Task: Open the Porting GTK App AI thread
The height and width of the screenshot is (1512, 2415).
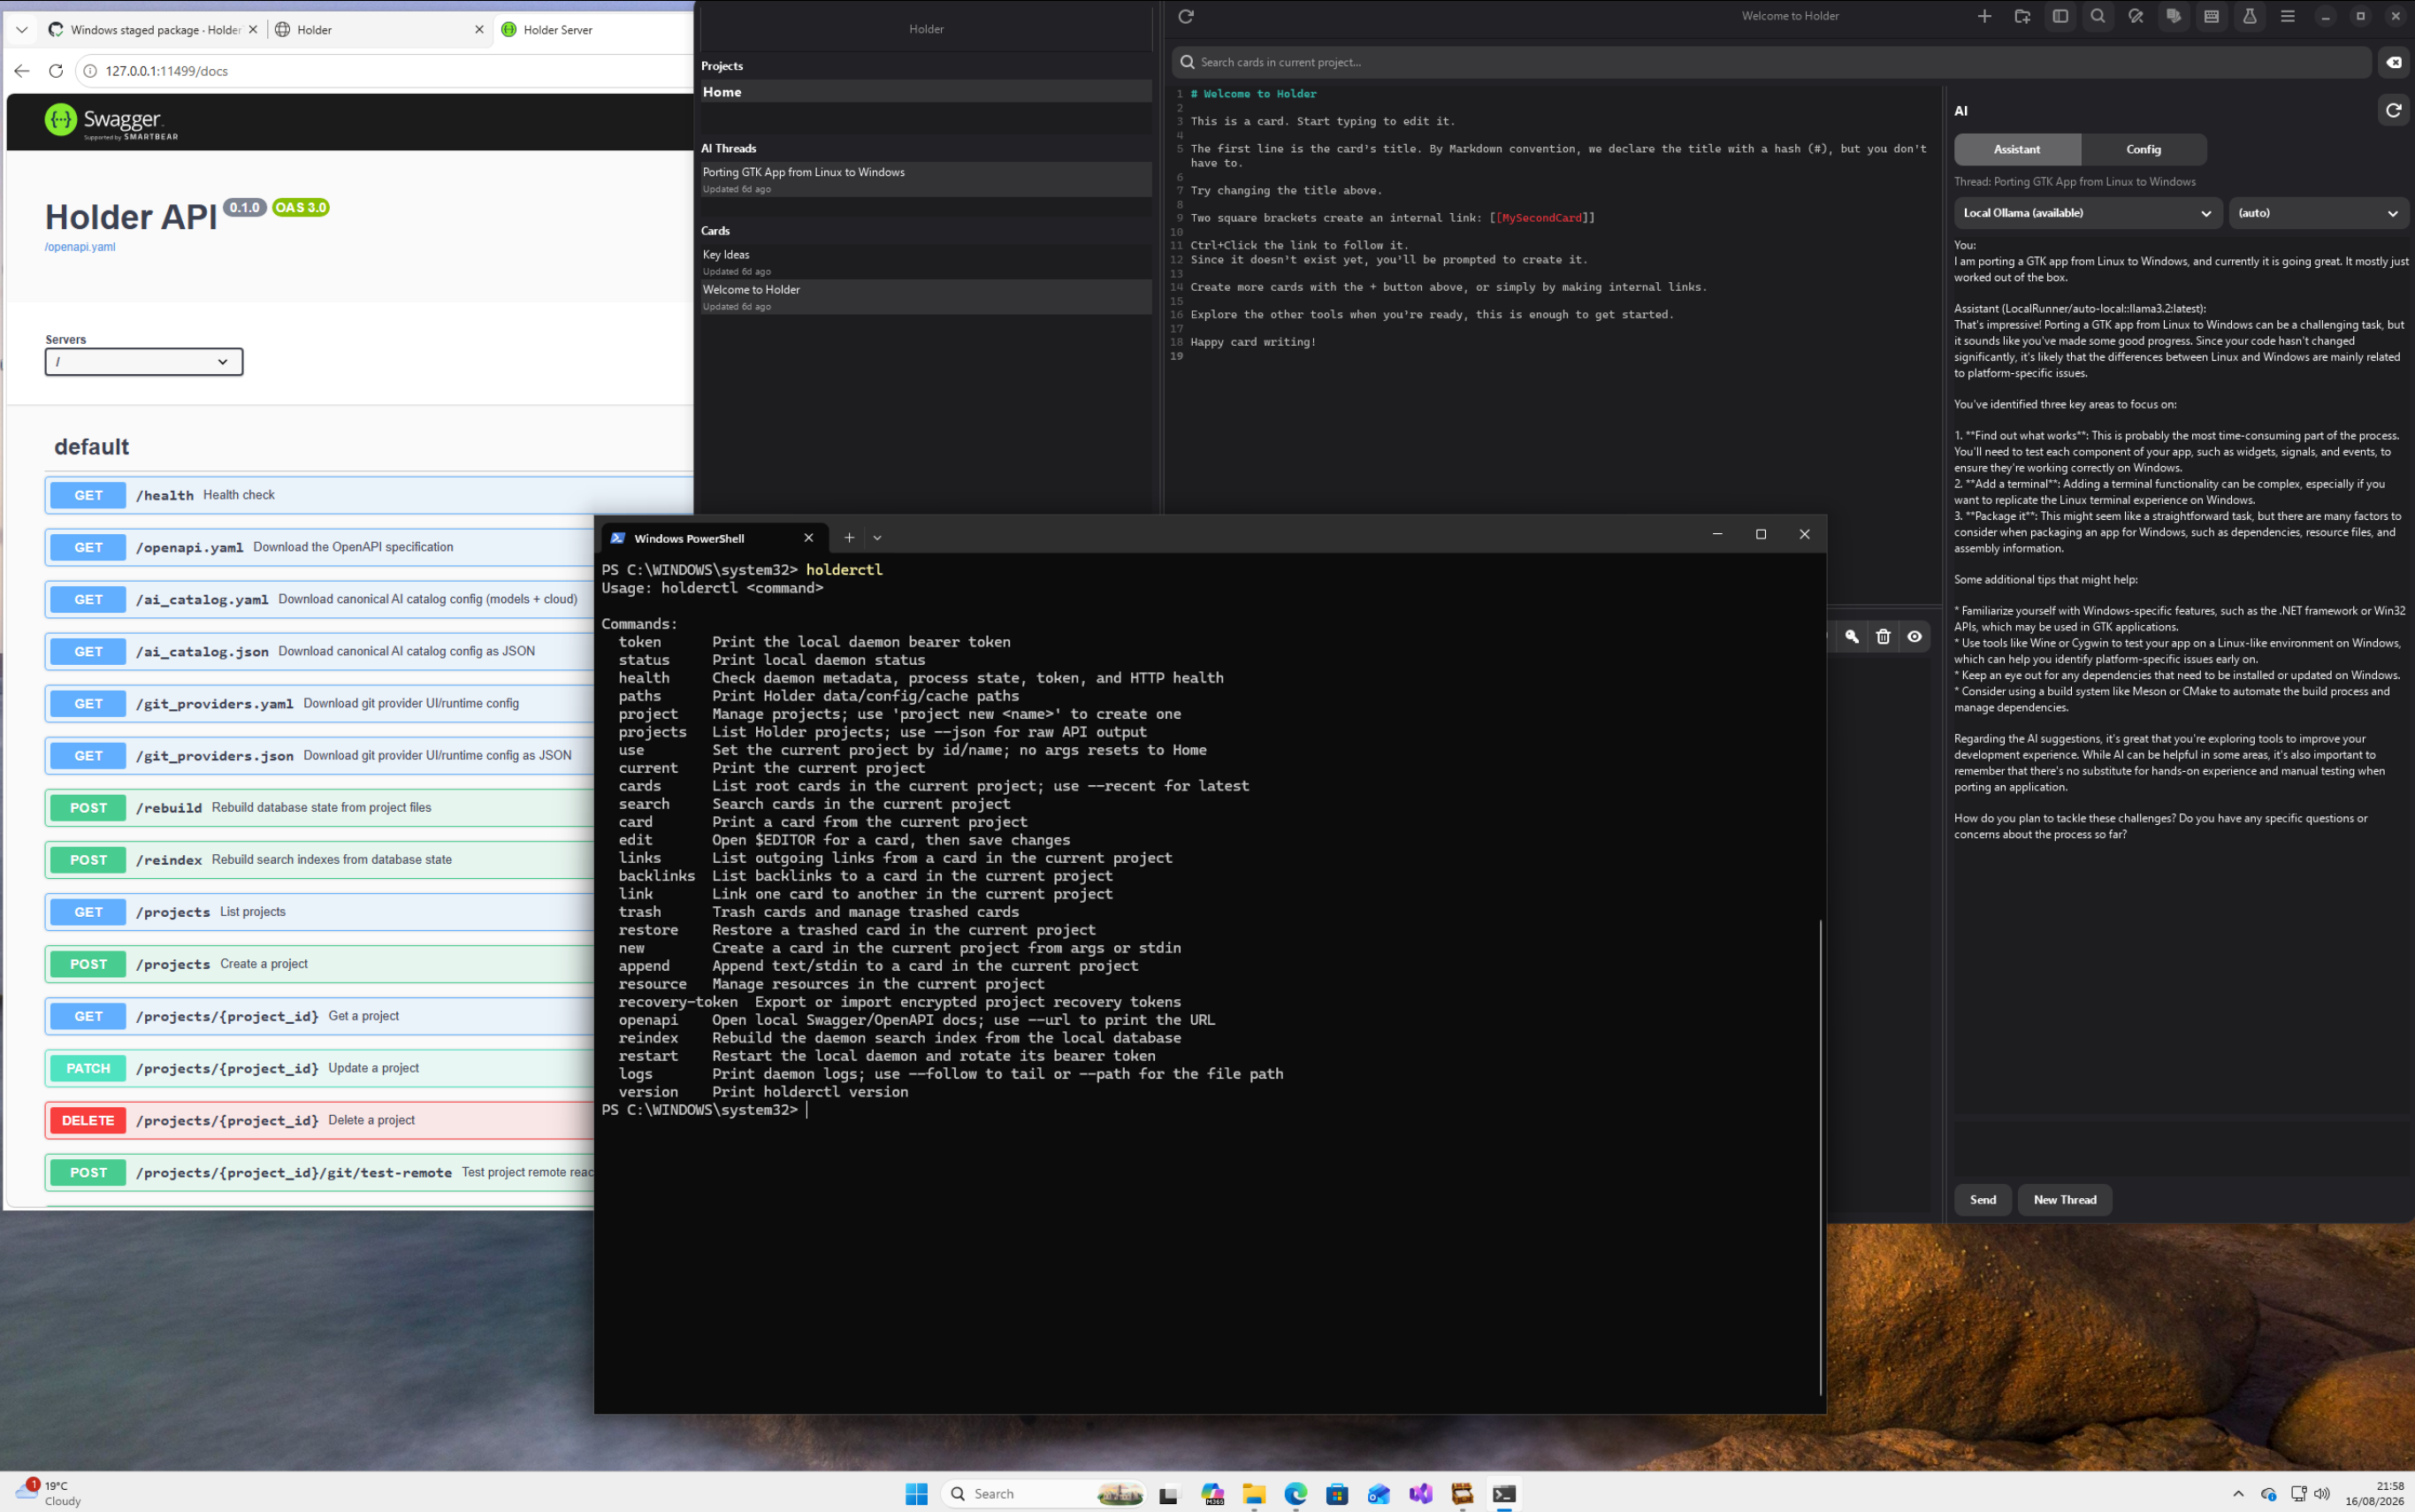Action: [926, 180]
